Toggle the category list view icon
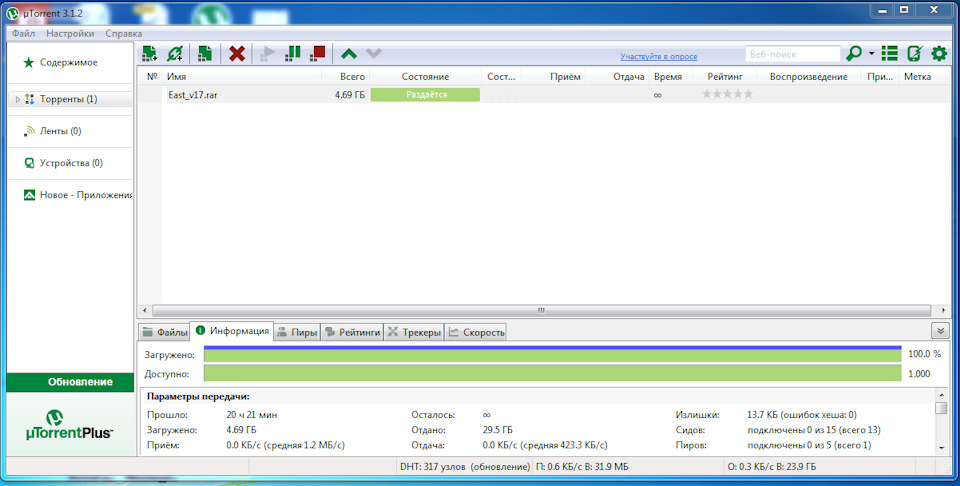This screenshot has height=486, width=960. click(x=890, y=54)
